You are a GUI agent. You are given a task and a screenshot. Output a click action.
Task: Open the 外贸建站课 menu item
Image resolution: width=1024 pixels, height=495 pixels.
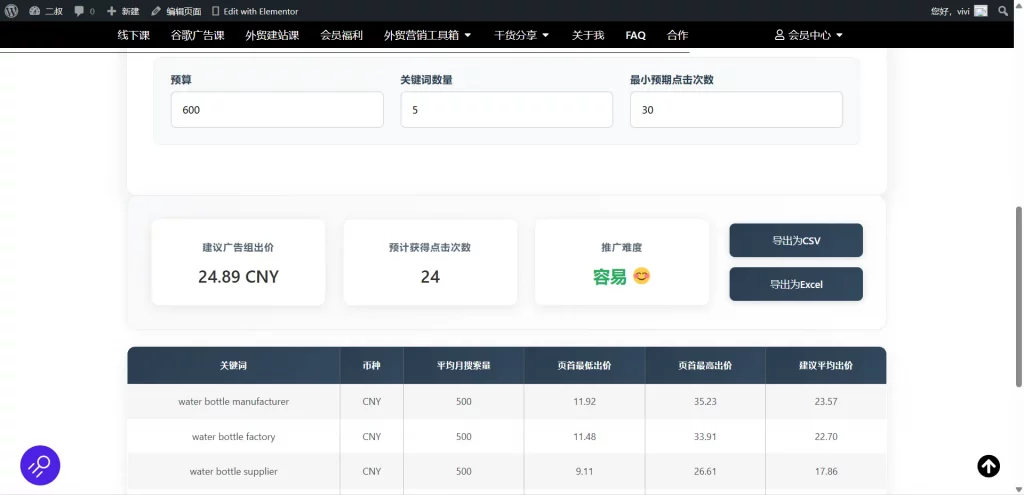click(x=272, y=35)
